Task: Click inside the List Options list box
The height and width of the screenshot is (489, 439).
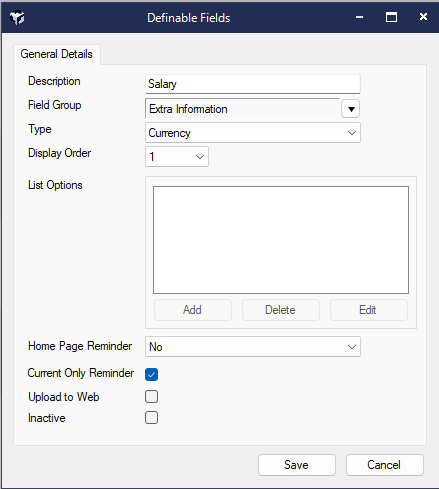Action: tap(281, 240)
